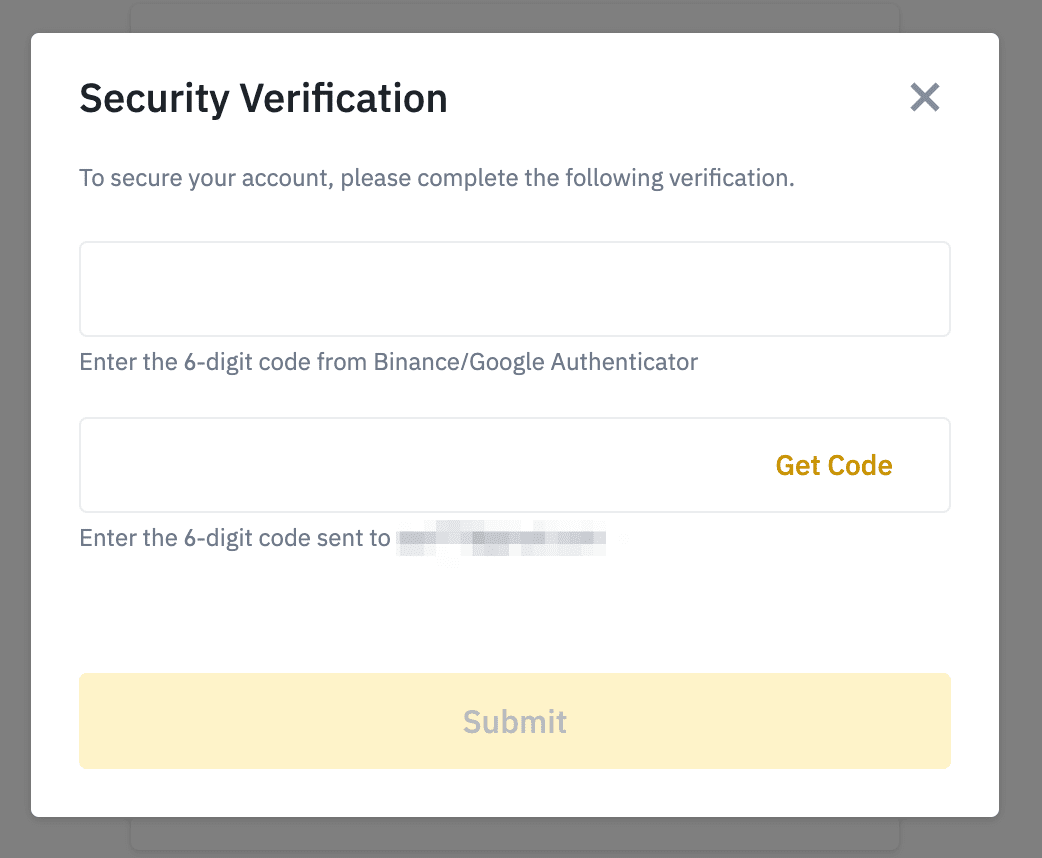The height and width of the screenshot is (858, 1042).
Task: Click the 'To secure your account' instruction text
Action: click(x=436, y=179)
